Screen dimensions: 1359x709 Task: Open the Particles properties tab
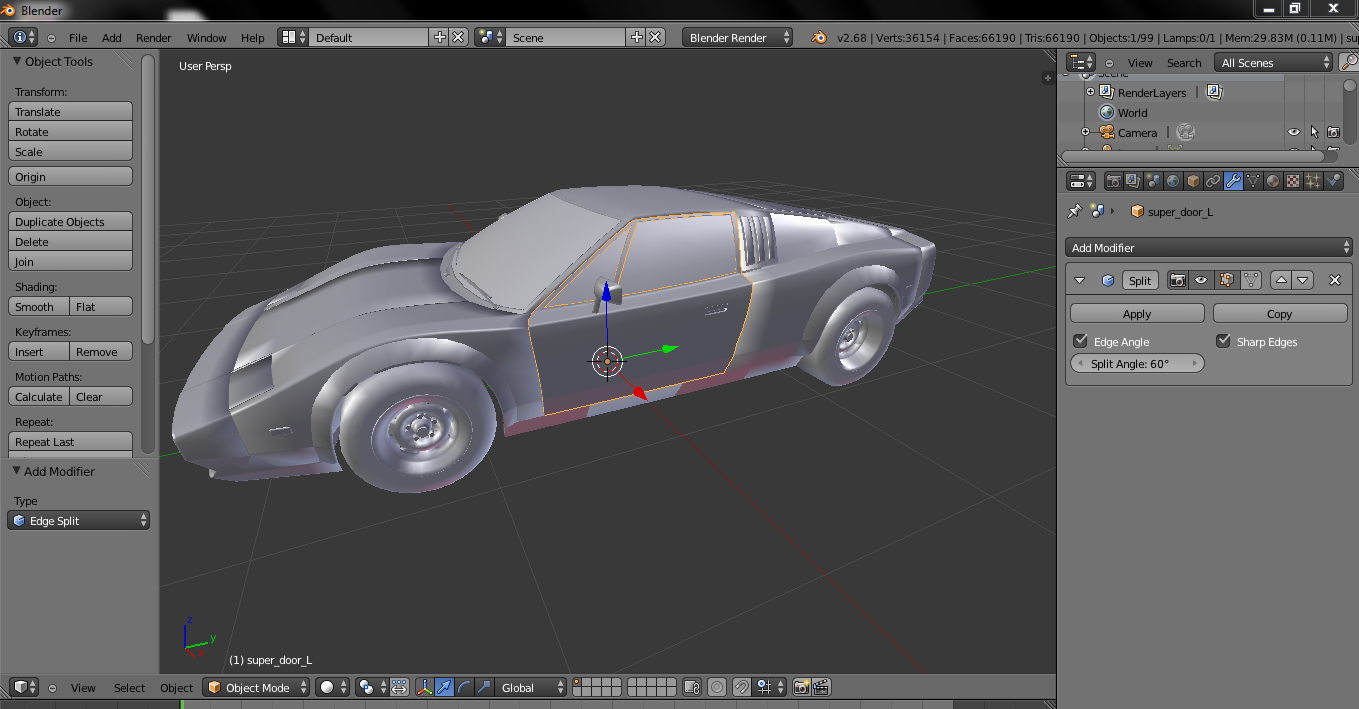tap(1313, 181)
